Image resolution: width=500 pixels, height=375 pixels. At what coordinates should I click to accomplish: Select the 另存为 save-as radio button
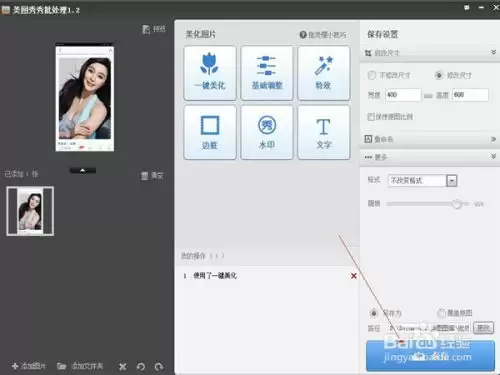374,313
